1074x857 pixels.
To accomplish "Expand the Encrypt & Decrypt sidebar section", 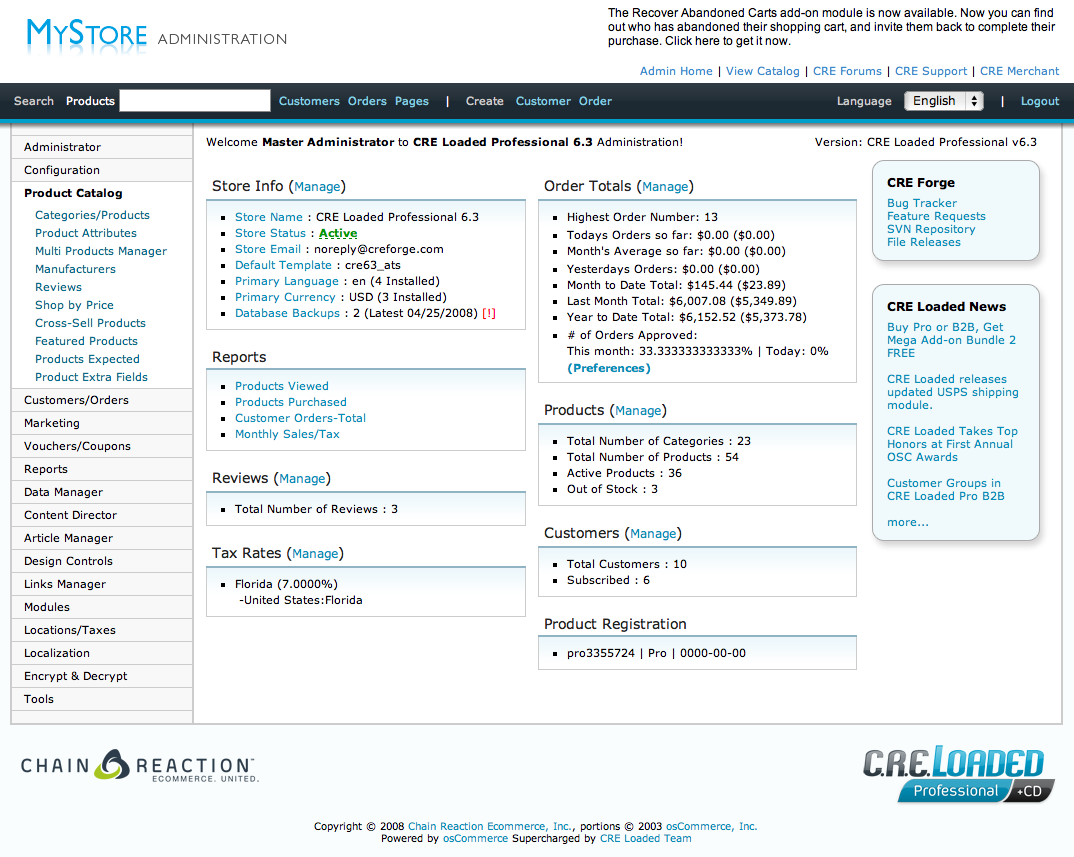I will point(102,676).
